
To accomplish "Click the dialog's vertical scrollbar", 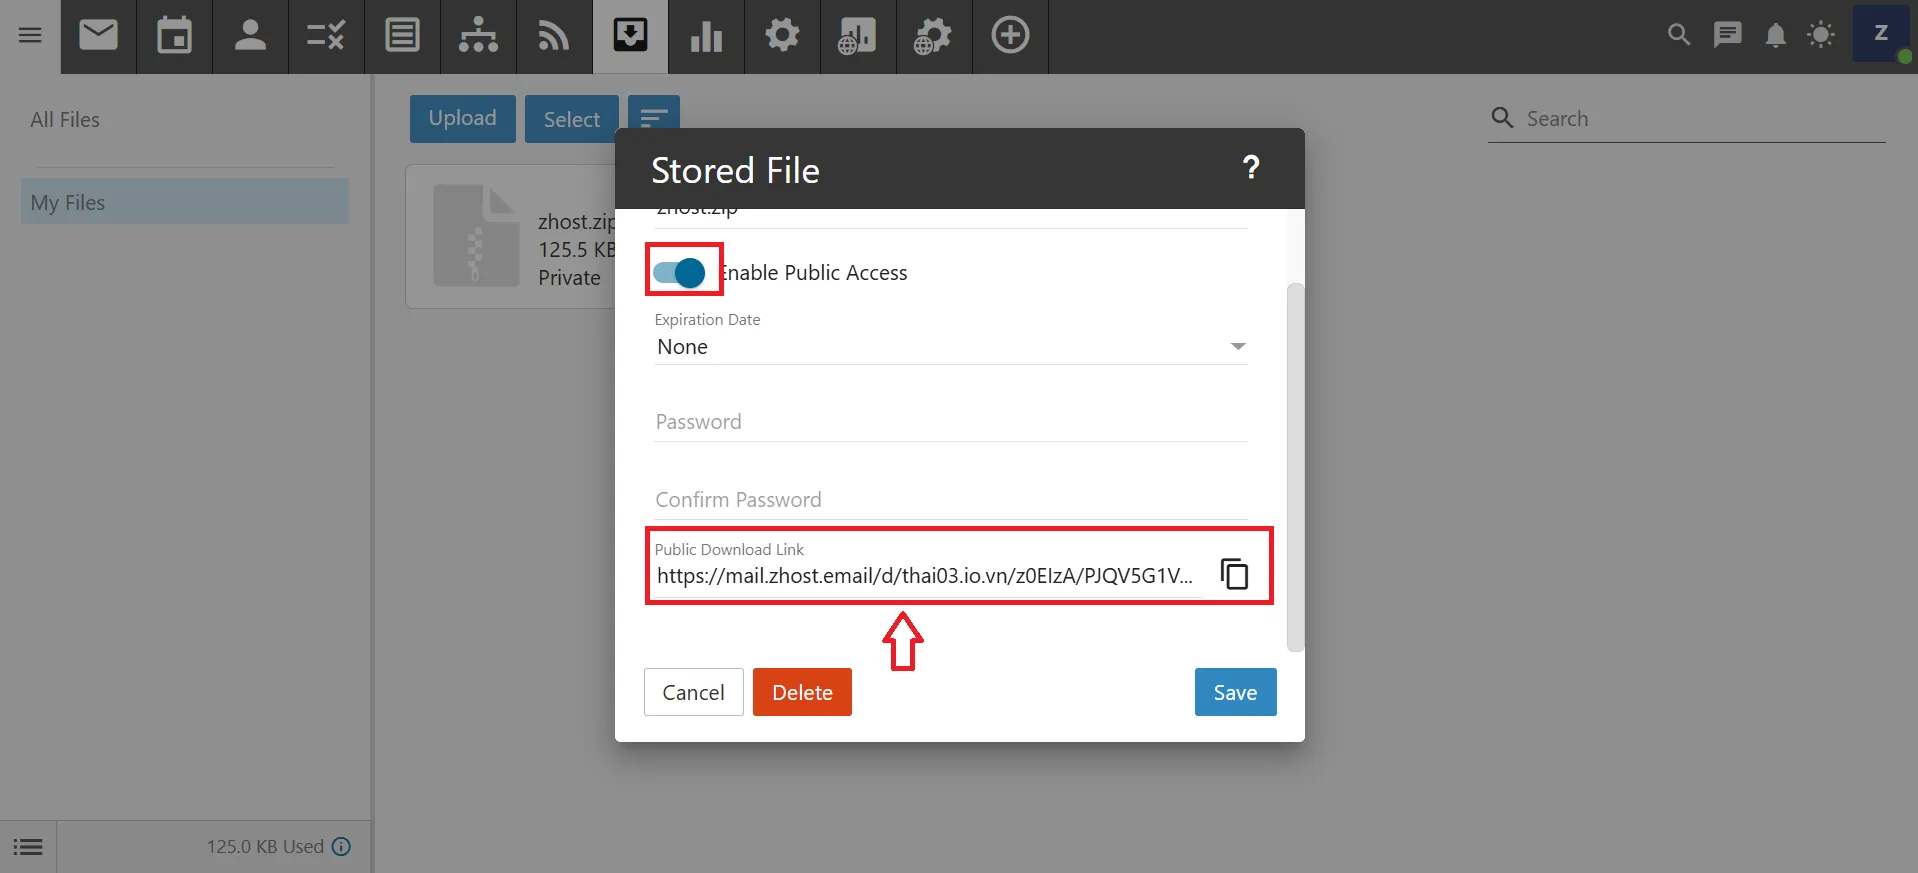I will (1295, 466).
